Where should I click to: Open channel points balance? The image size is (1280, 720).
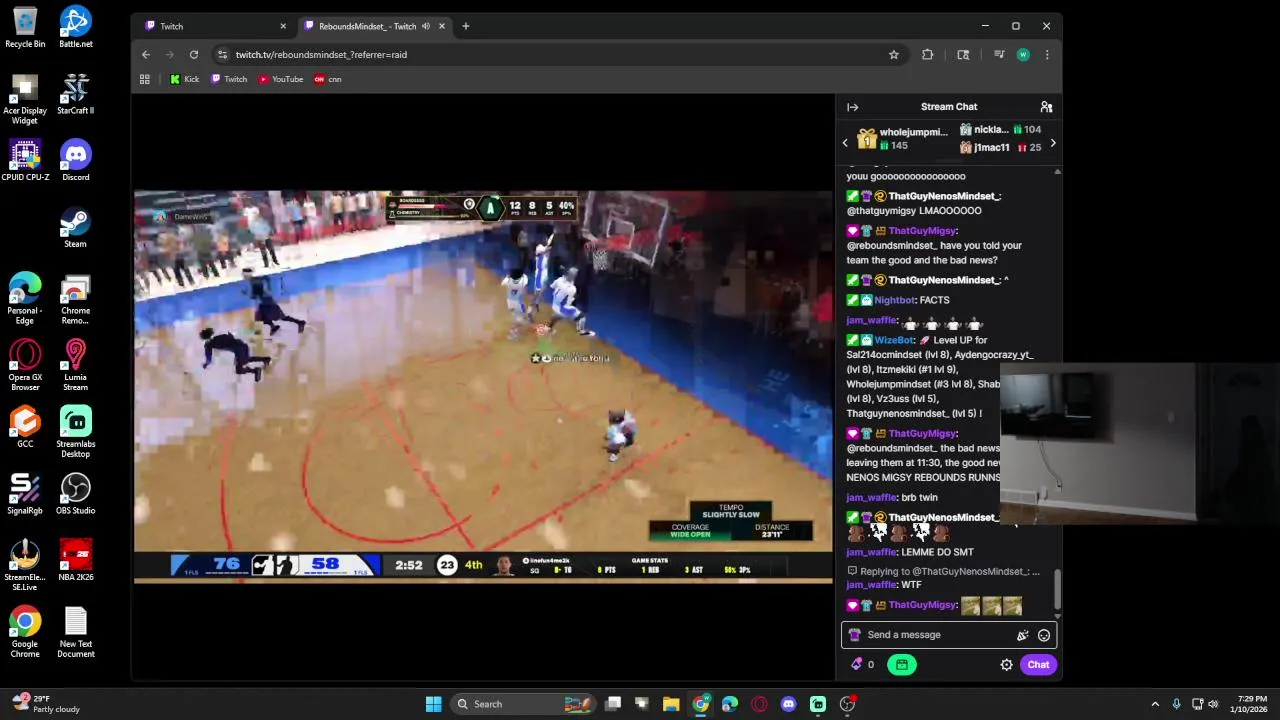863,664
